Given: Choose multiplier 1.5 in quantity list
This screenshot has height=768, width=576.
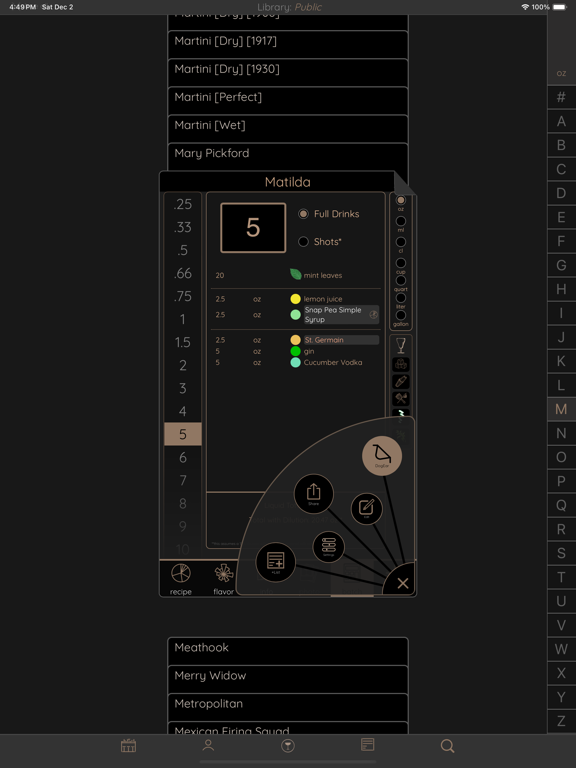Looking at the screenshot, I should click(183, 342).
